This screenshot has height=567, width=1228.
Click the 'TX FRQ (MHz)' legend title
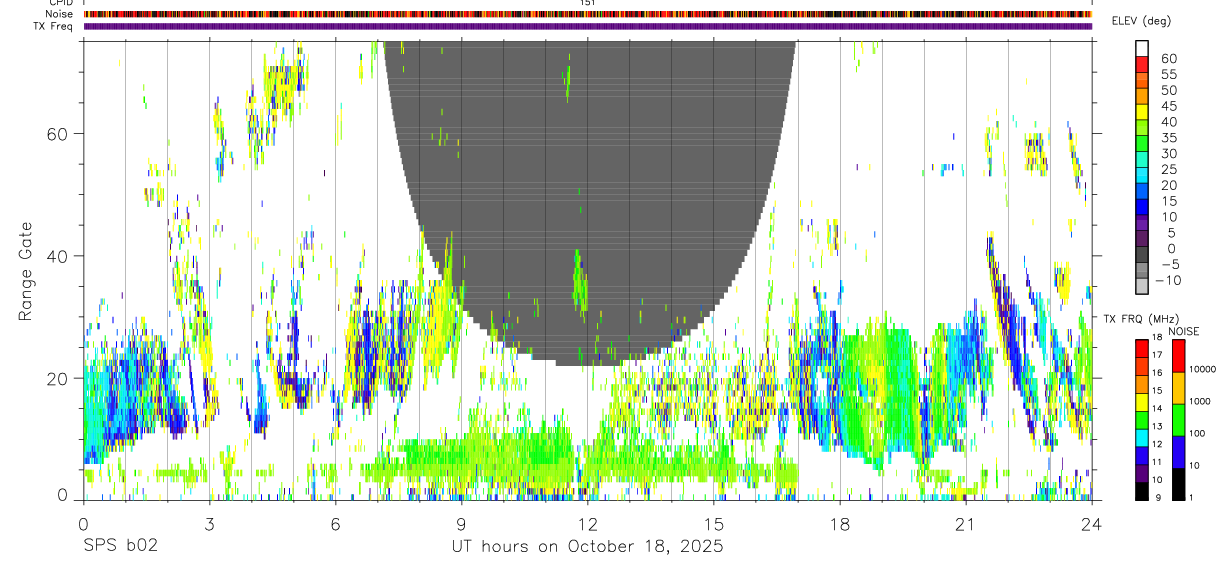1142,318
